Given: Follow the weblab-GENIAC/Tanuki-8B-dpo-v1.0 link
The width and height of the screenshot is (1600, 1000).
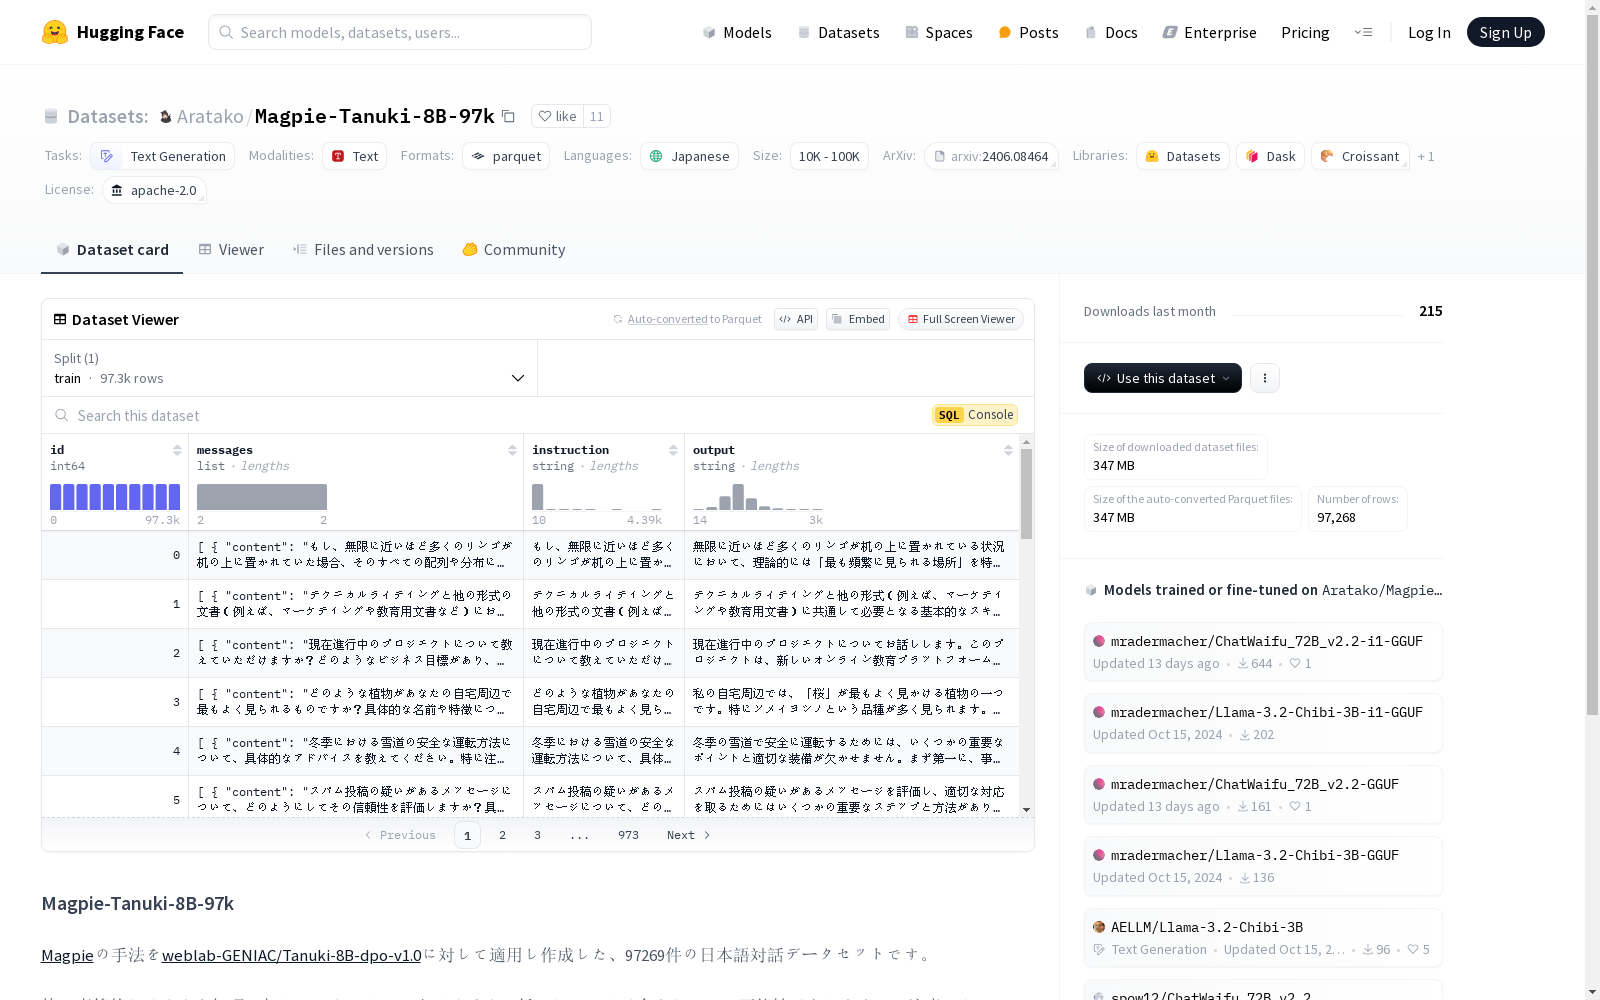Looking at the screenshot, I should coord(291,955).
